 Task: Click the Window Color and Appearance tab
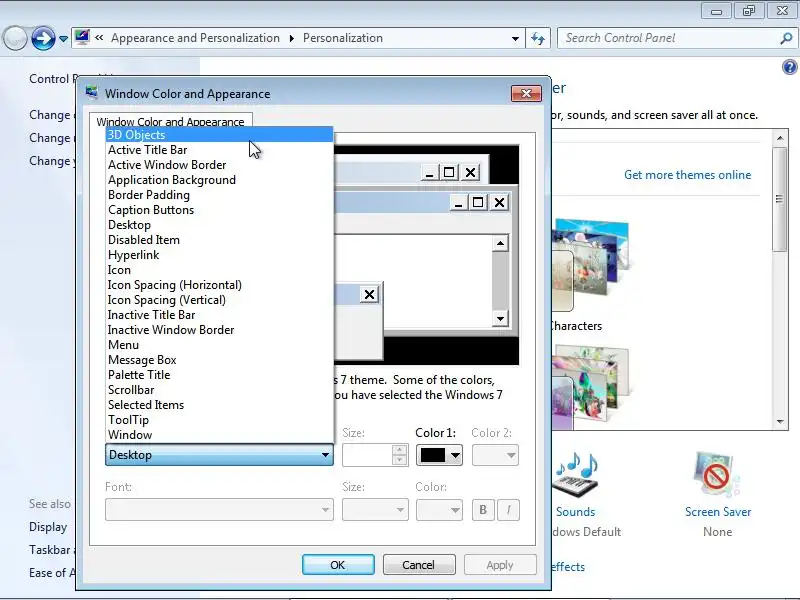[x=170, y=121]
